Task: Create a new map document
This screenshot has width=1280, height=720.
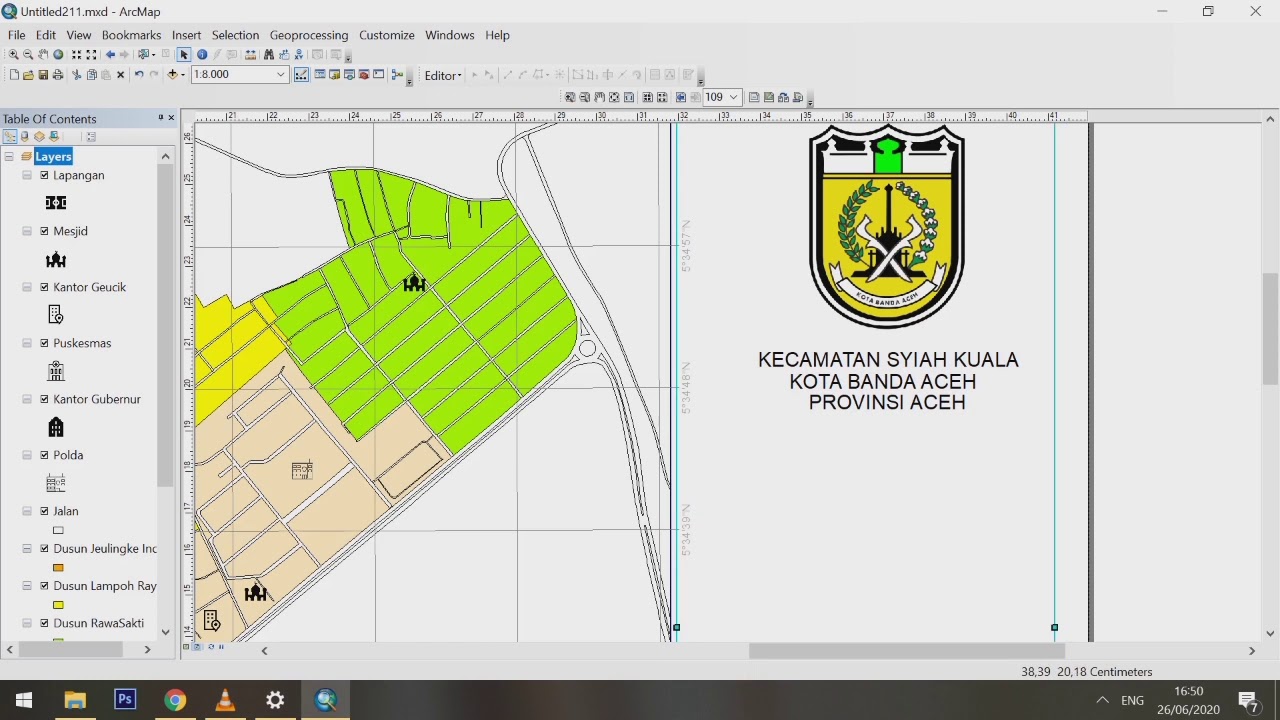Action: [x=14, y=75]
